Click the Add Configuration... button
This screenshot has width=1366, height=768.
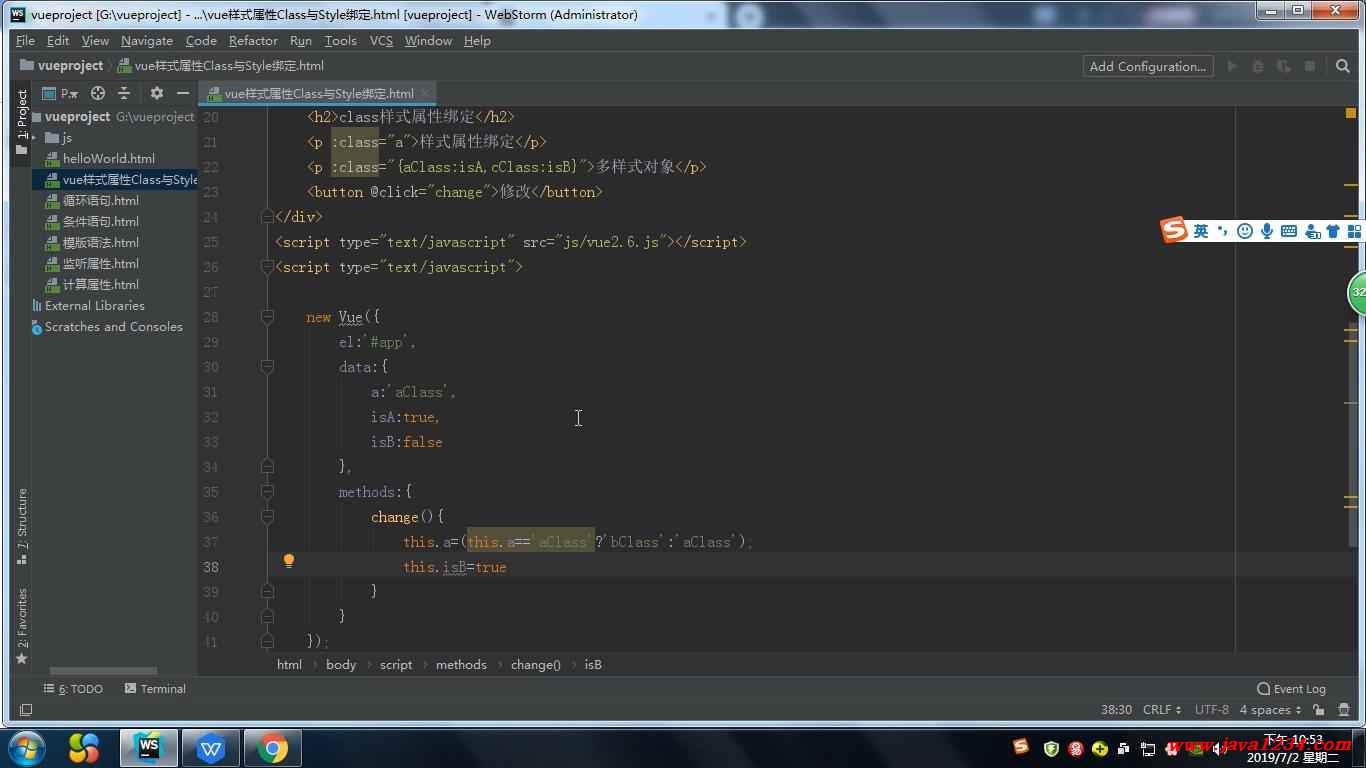pos(1148,66)
